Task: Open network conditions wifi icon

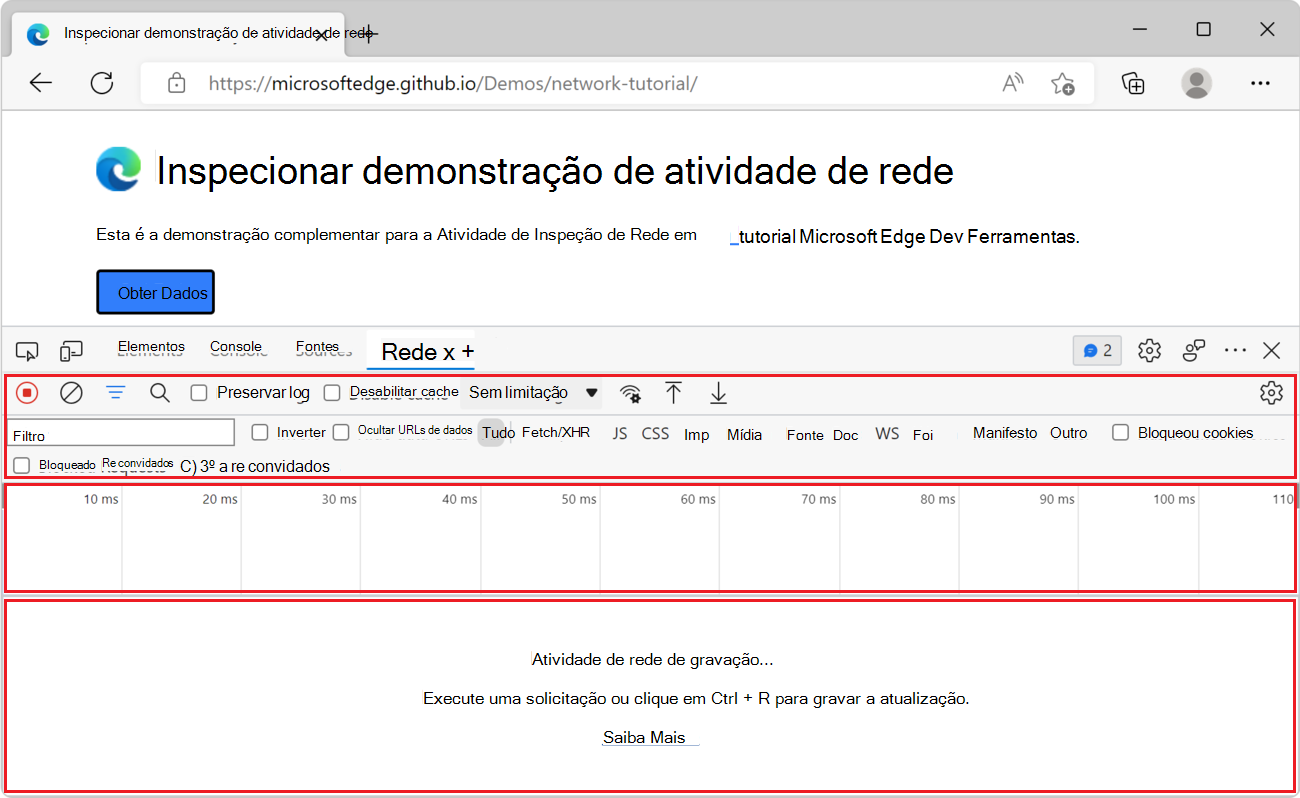Action: (x=630, y=393)
